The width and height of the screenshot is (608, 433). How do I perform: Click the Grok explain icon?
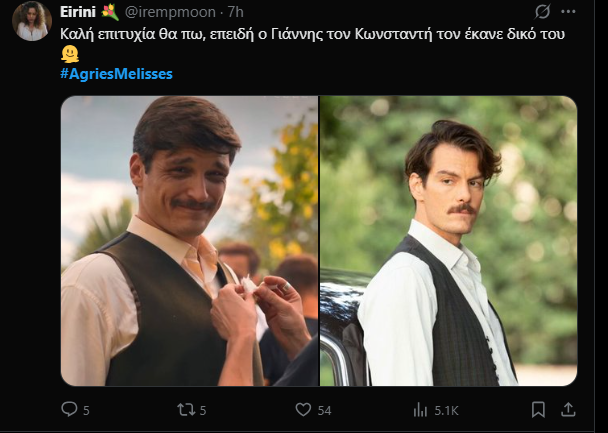coord(542,12)
